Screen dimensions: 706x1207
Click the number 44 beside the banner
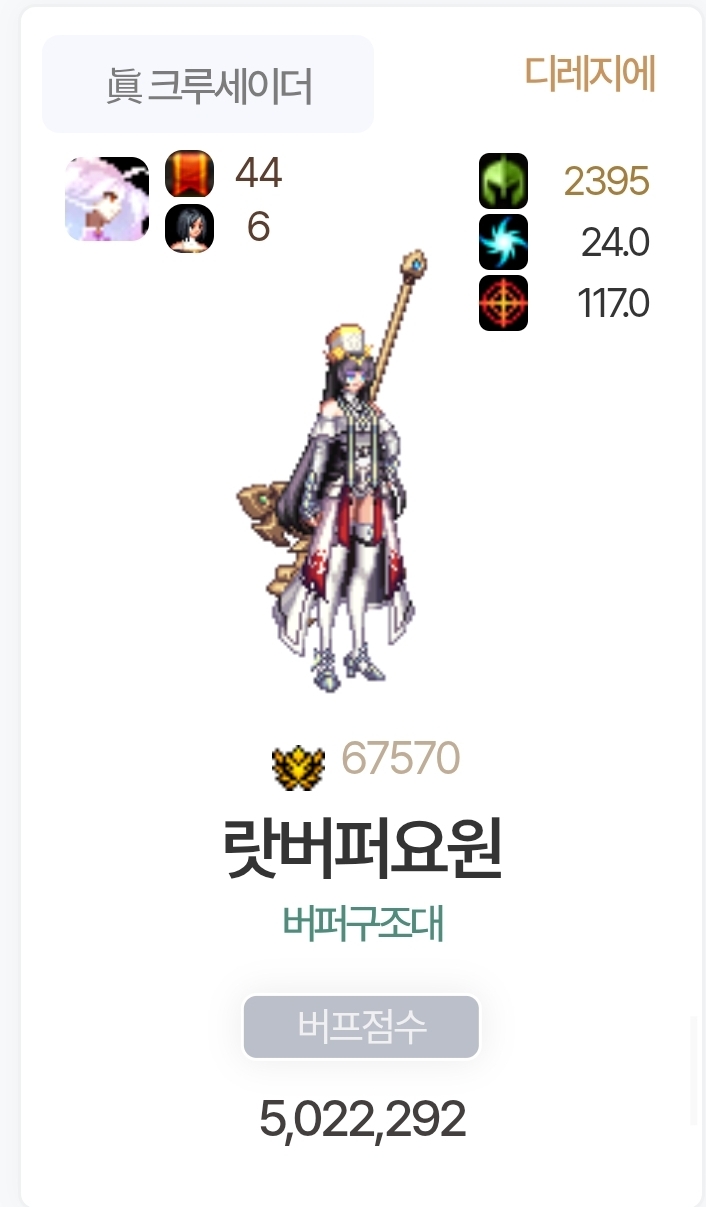point(258,173)
